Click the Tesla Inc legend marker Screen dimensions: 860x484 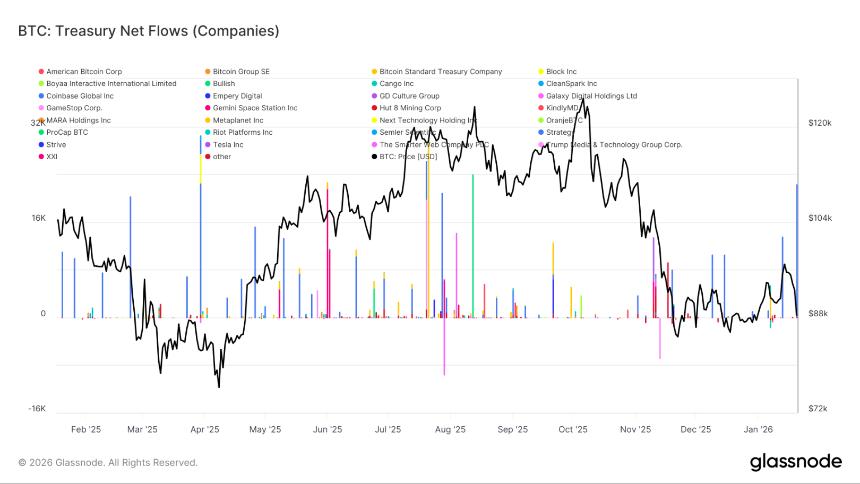[207, 144]
